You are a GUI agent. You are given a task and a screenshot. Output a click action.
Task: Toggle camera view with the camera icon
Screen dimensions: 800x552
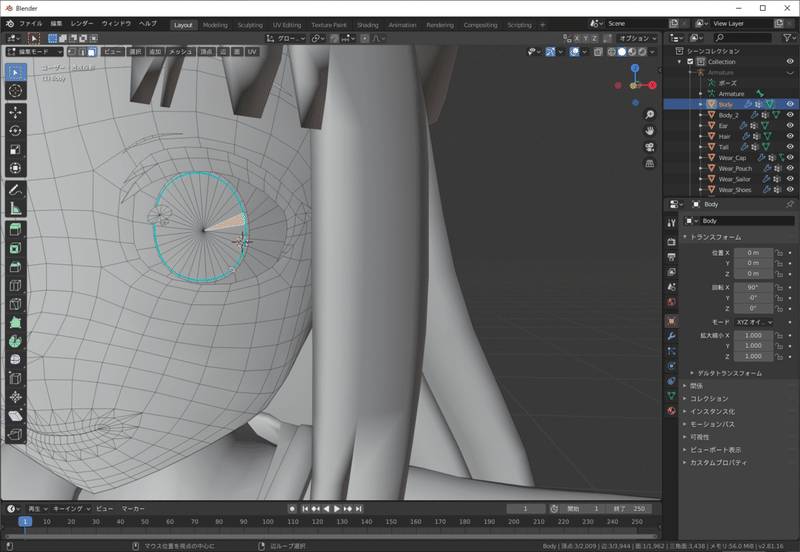649,146
